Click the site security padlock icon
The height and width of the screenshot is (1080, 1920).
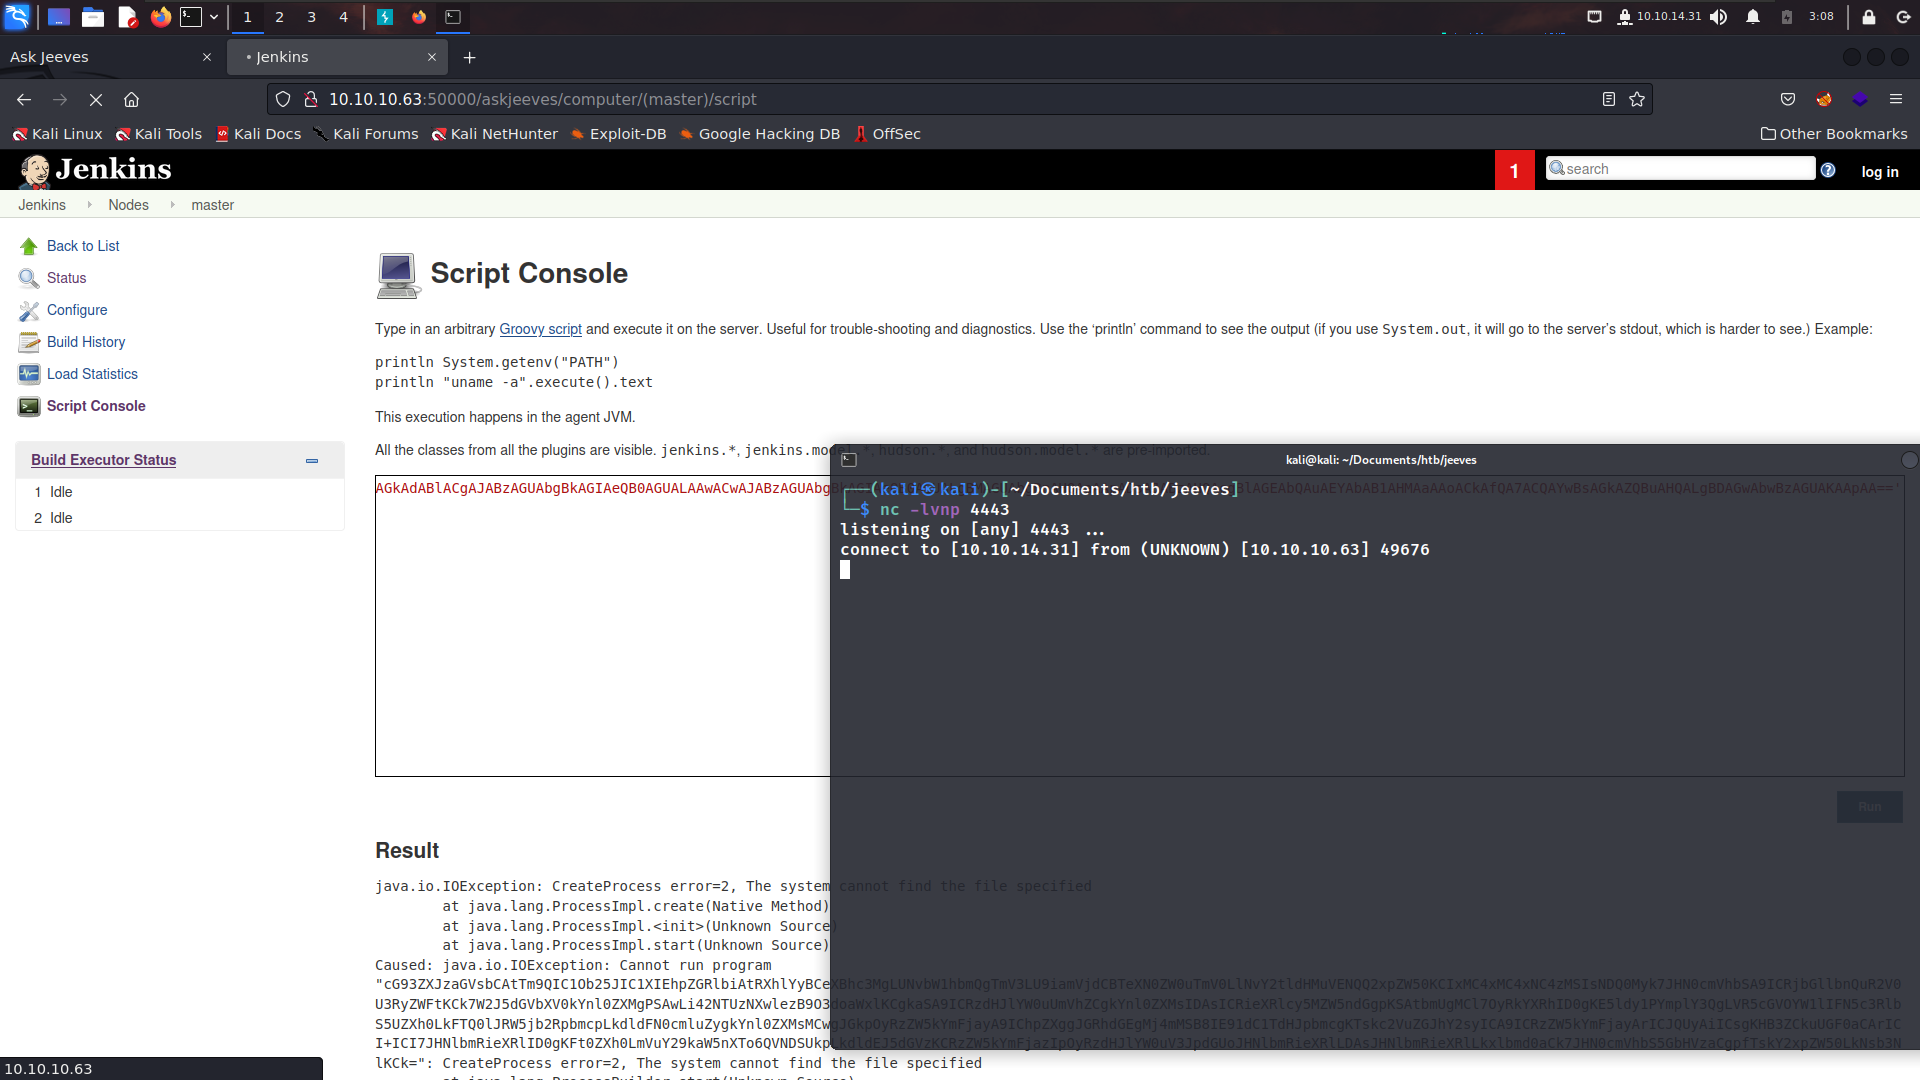pos(311,99)
